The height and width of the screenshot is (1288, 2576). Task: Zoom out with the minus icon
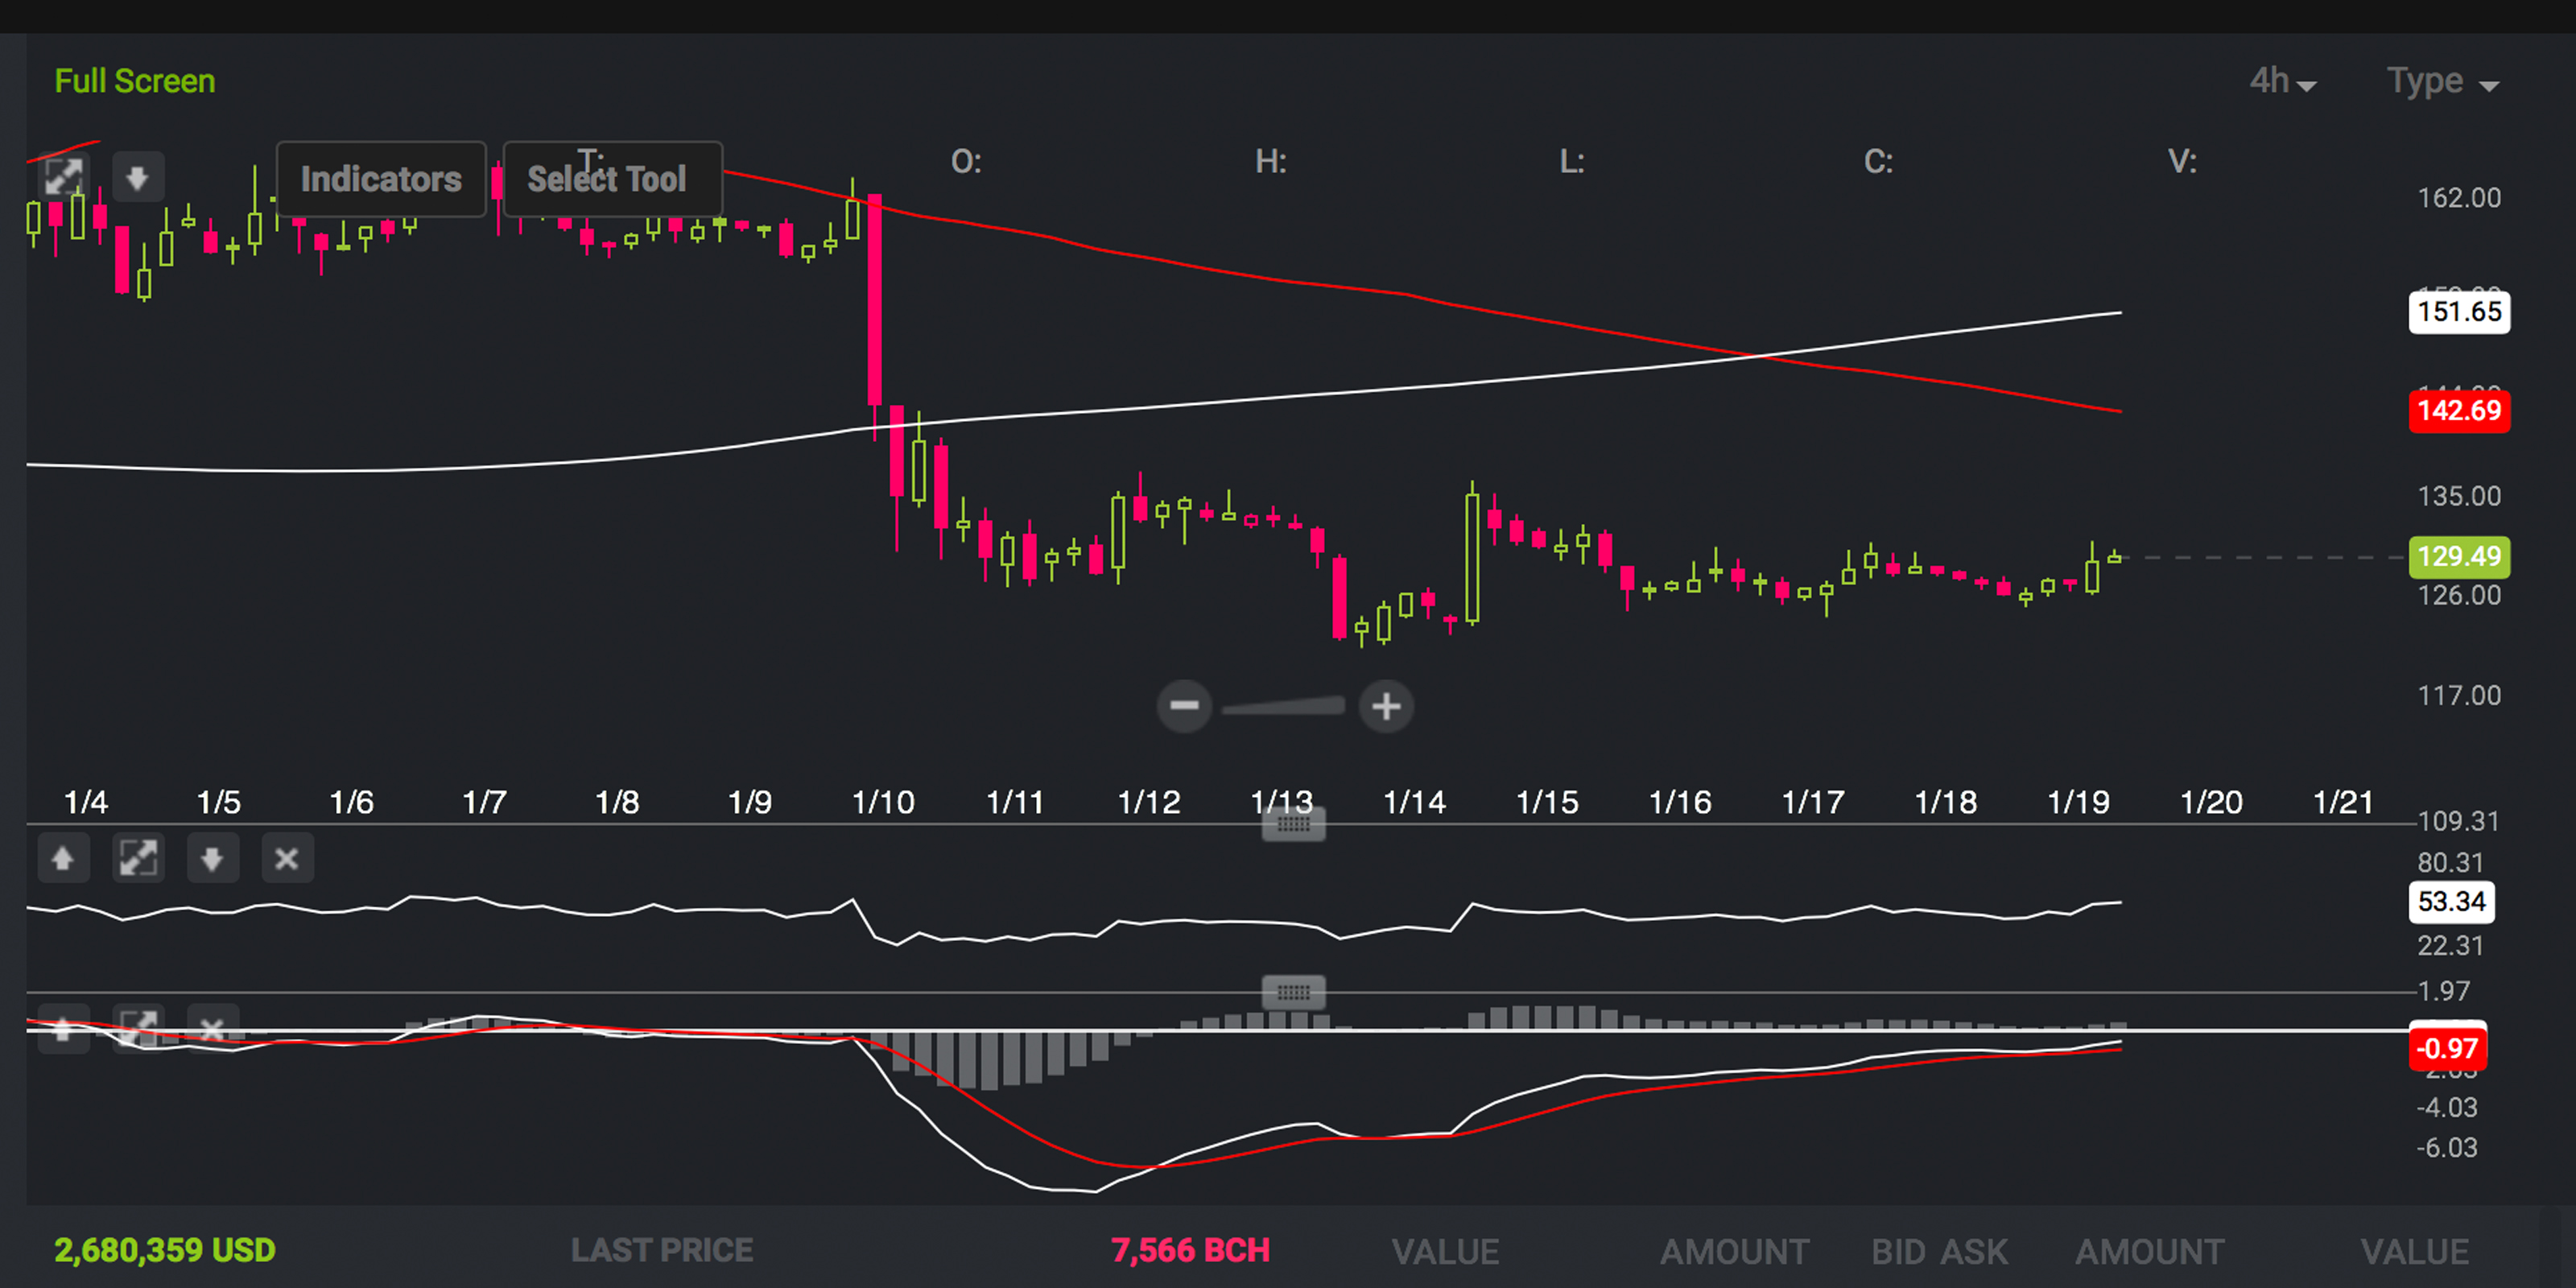coord(1185,707)
